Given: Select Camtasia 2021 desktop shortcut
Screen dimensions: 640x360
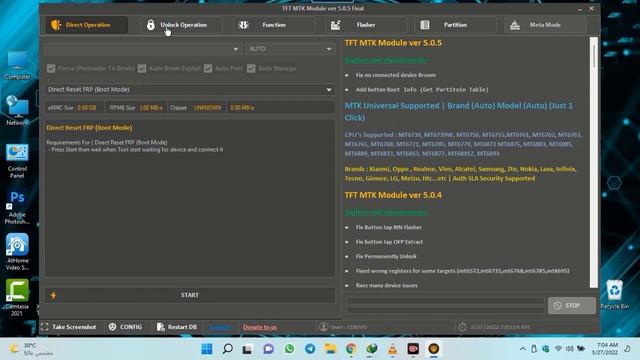Looking at the screenshot, I should [17, 298].
